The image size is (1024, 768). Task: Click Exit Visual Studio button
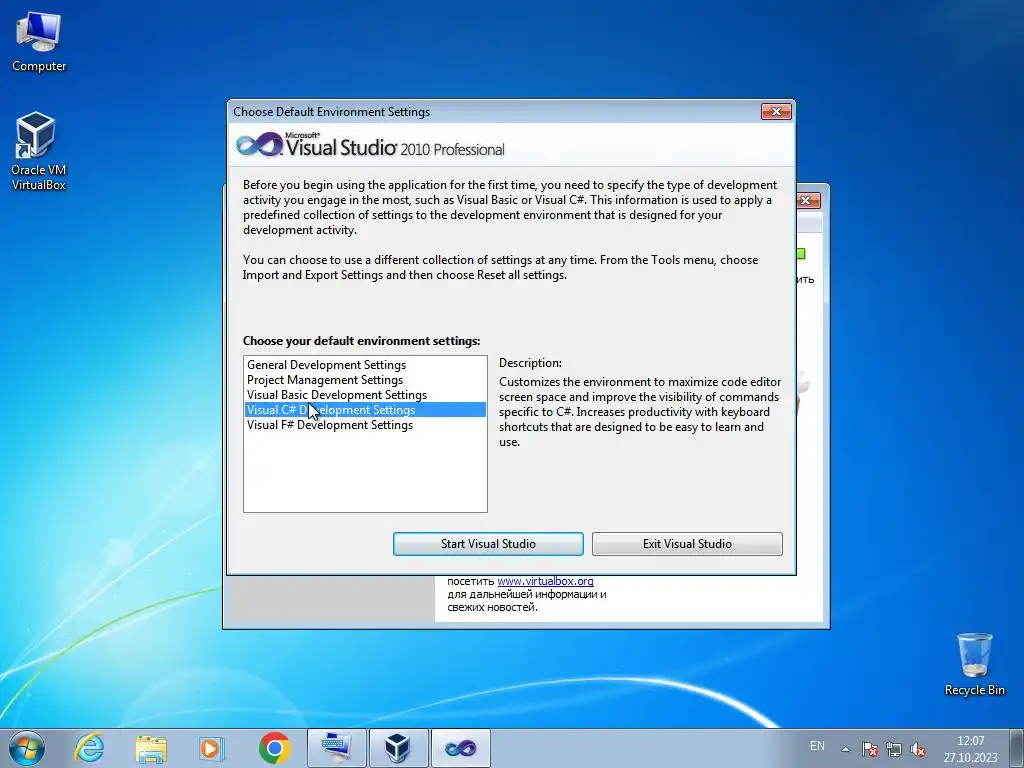click(687, 544)
